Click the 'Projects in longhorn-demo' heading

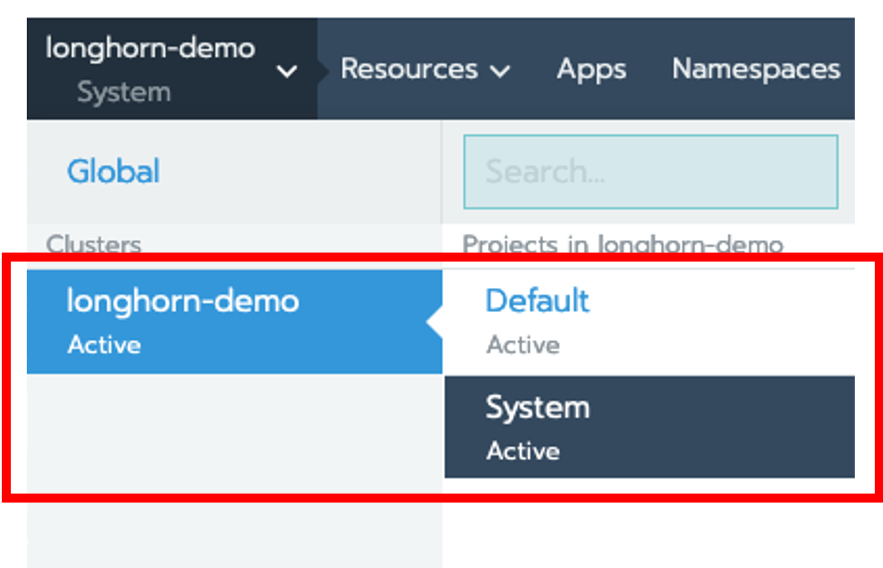[x=622, y=244]
